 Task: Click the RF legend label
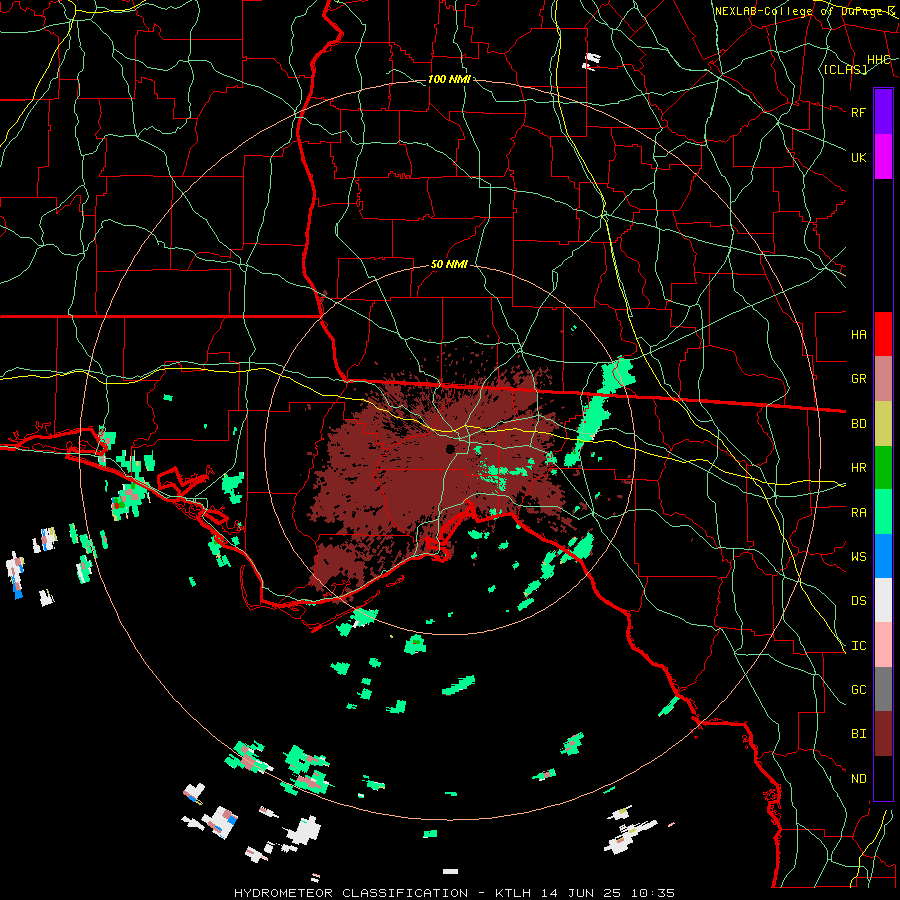click(x=858, y=112)
